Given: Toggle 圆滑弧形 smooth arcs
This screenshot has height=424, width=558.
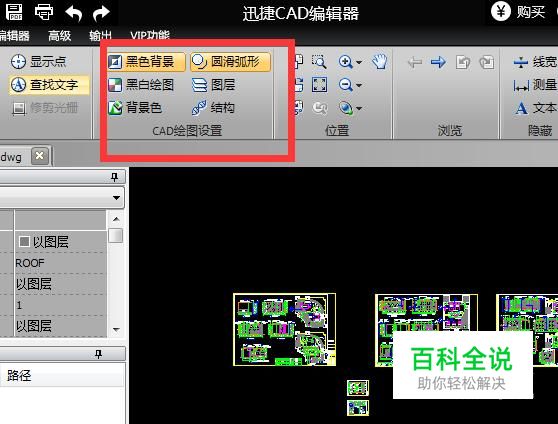Looking at the screenshot, I should point(231,62).
